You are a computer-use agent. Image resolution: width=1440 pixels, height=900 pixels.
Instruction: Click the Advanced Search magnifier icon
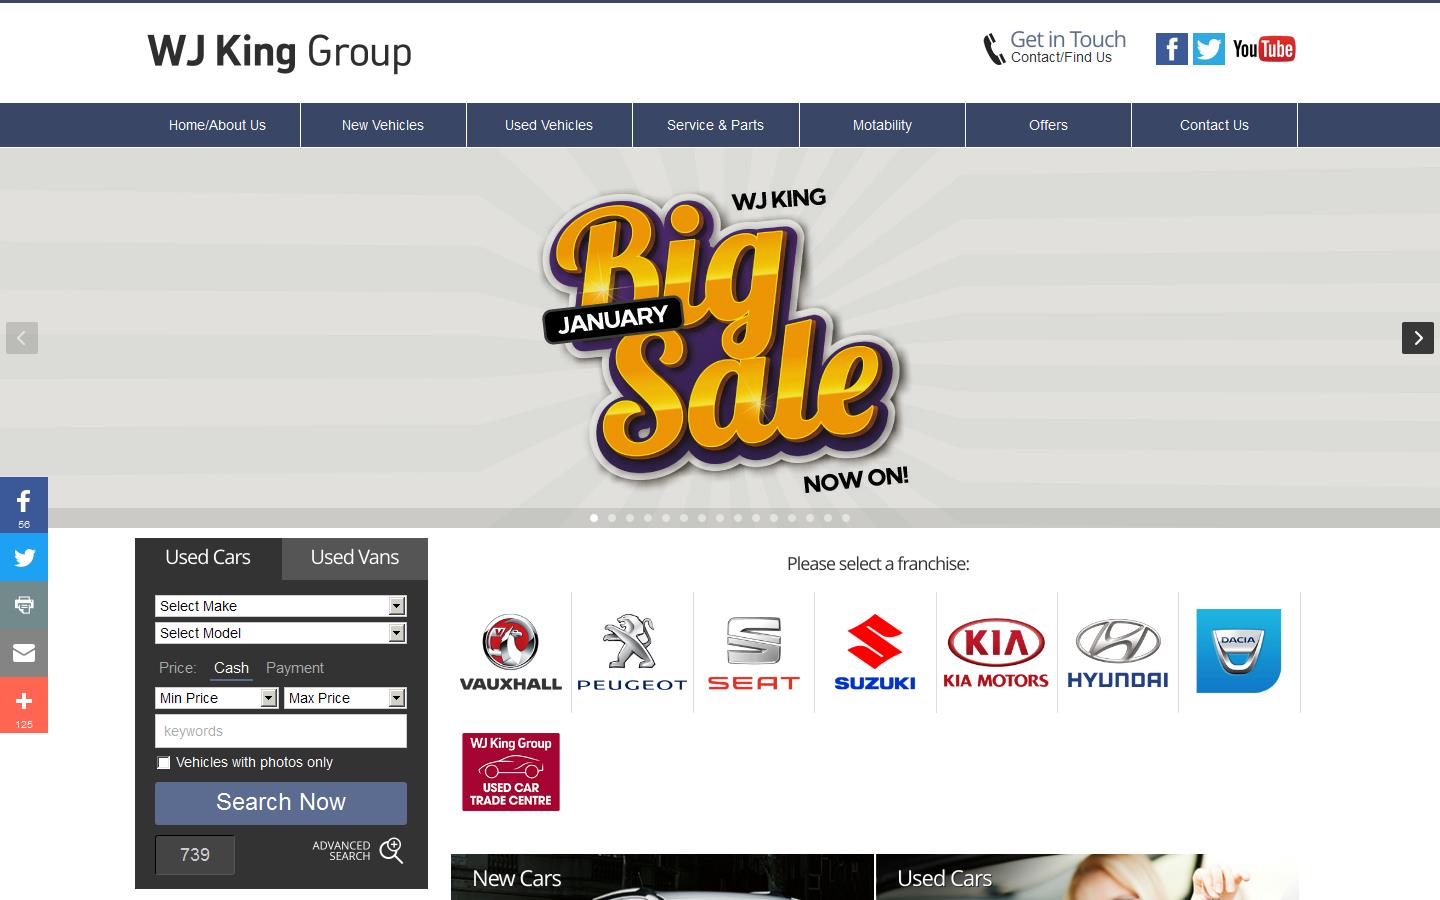[392, 850]
